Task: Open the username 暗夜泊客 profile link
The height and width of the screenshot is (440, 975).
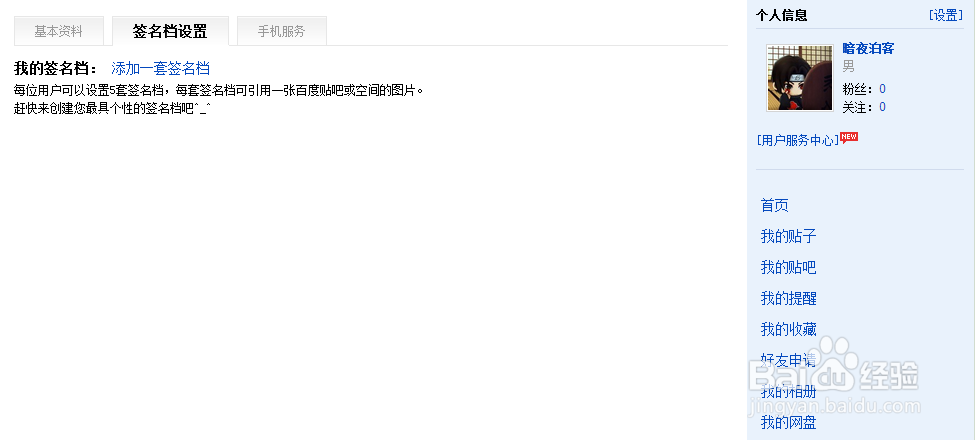Action: (x=868, y=48)
